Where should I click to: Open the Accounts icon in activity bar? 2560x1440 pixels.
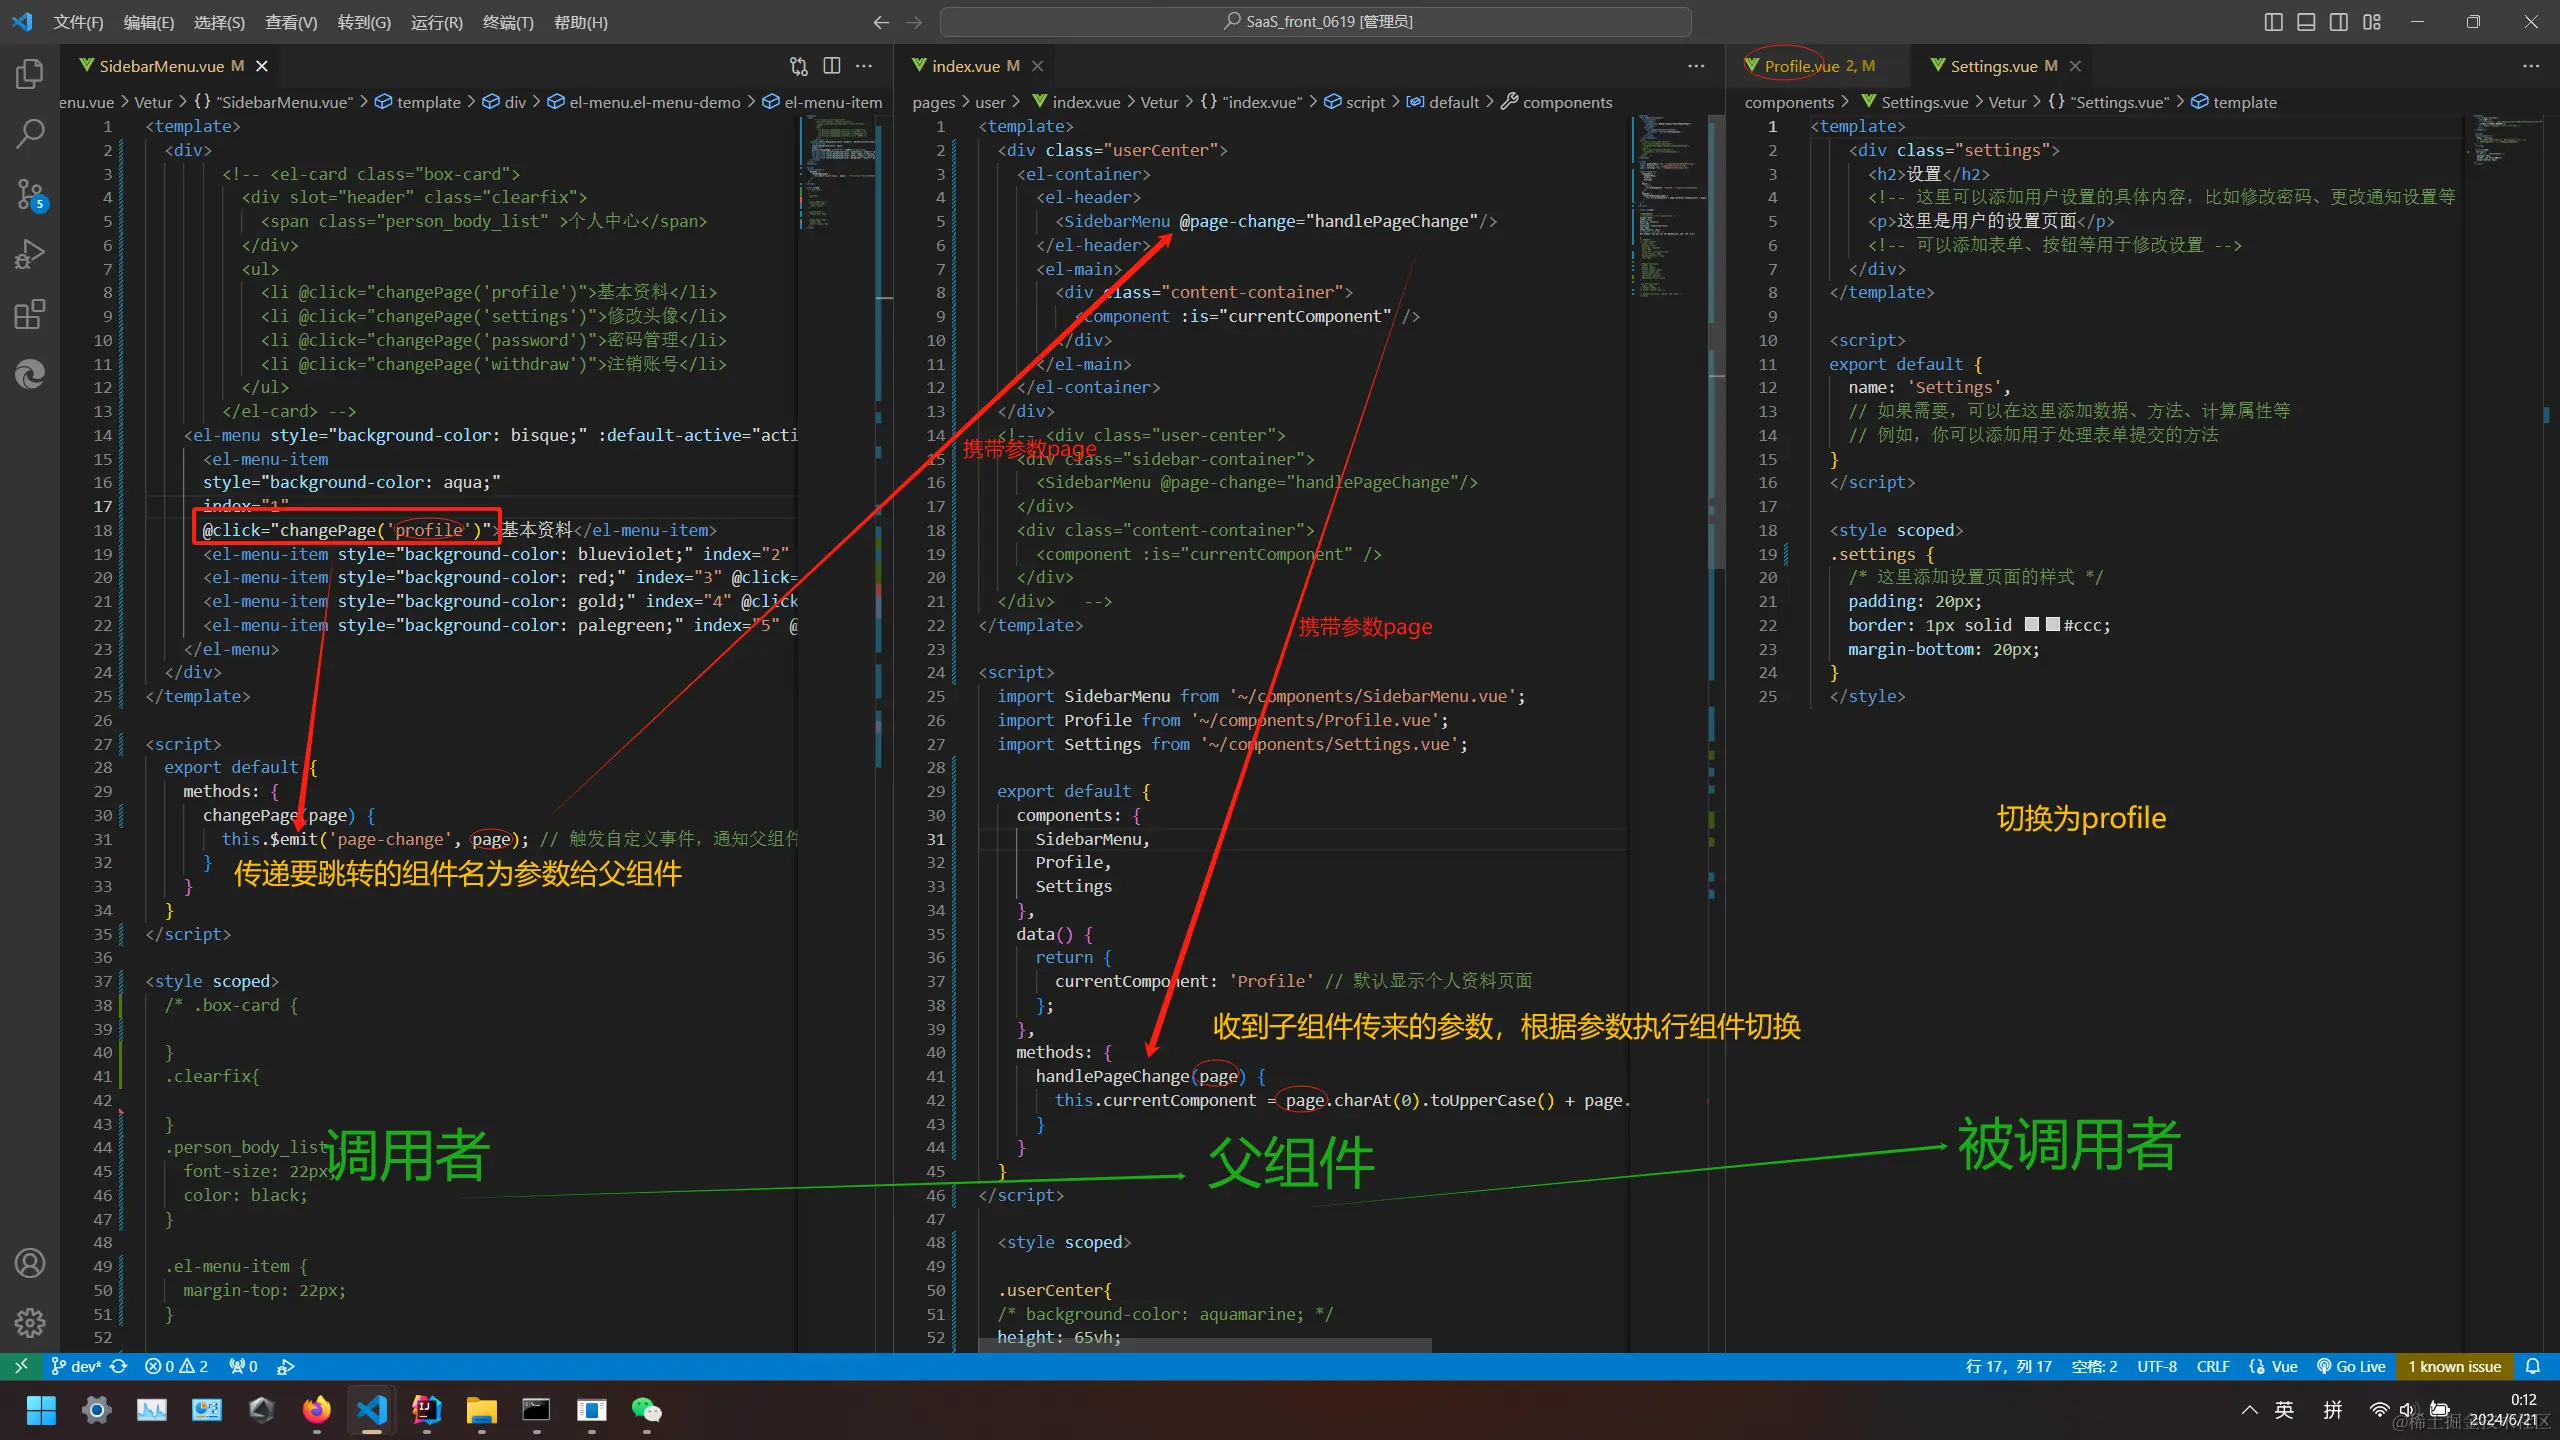tap(30, 1263)
